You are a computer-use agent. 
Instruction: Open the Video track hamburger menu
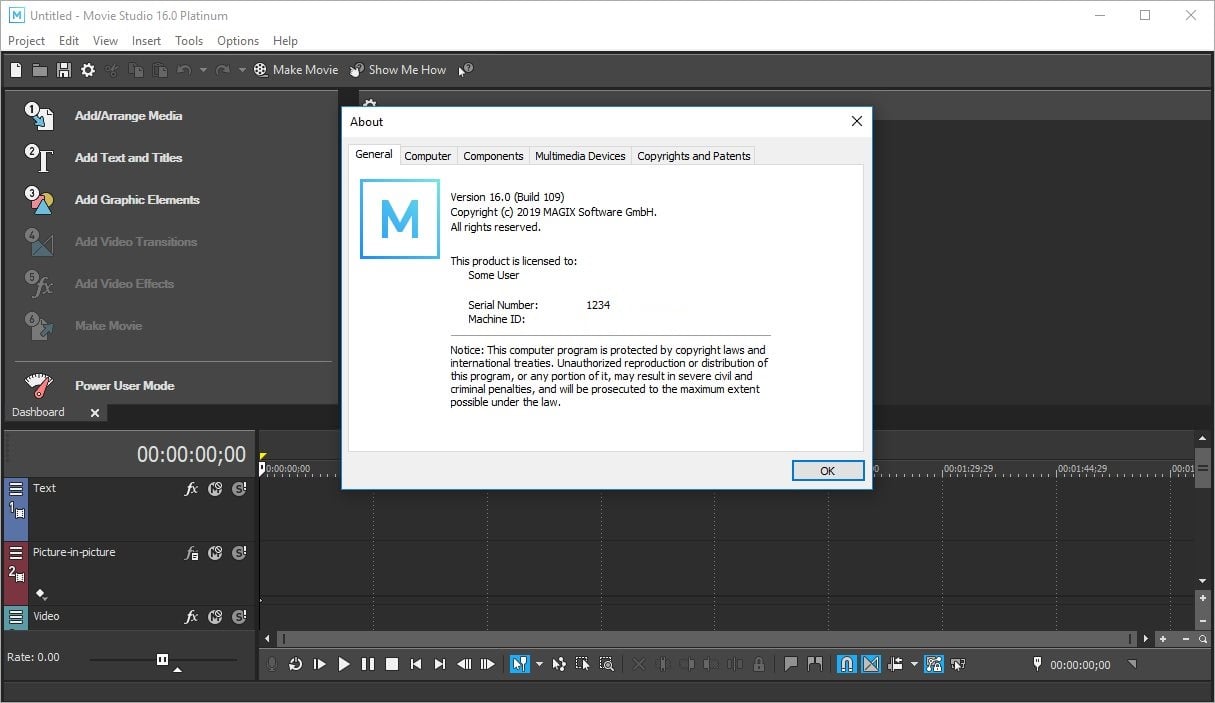coord(16,617)
